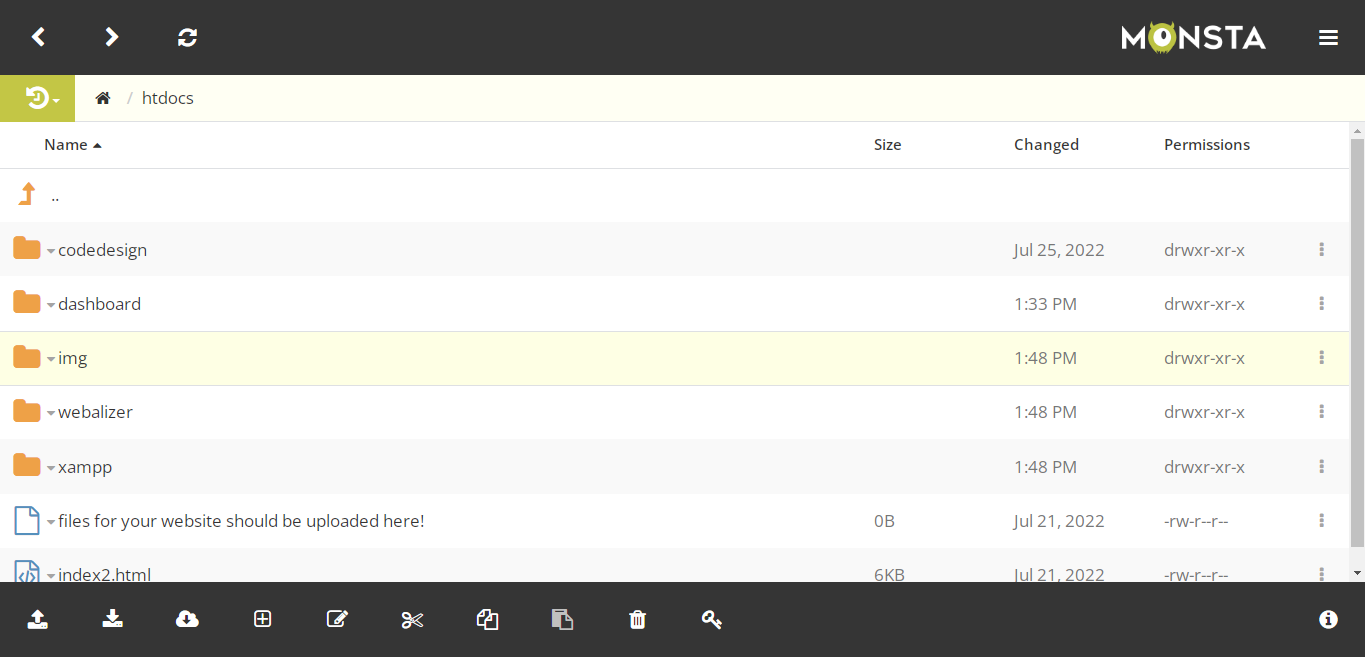Click the scissors cut icon
Viewport: 1365px width, 657px height.
click(412, 620)
